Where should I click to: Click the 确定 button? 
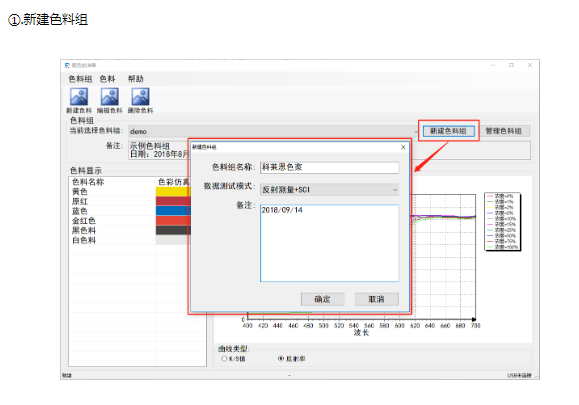pos(322,299)
